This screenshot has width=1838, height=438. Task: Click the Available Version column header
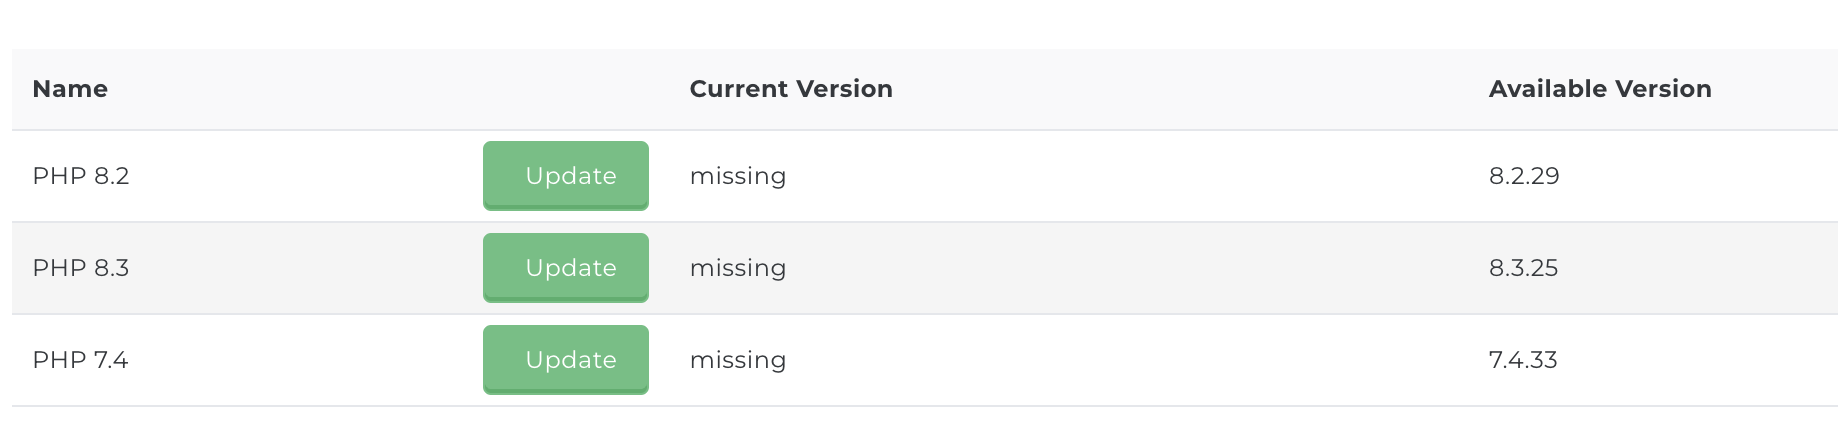pos(1600,89)
